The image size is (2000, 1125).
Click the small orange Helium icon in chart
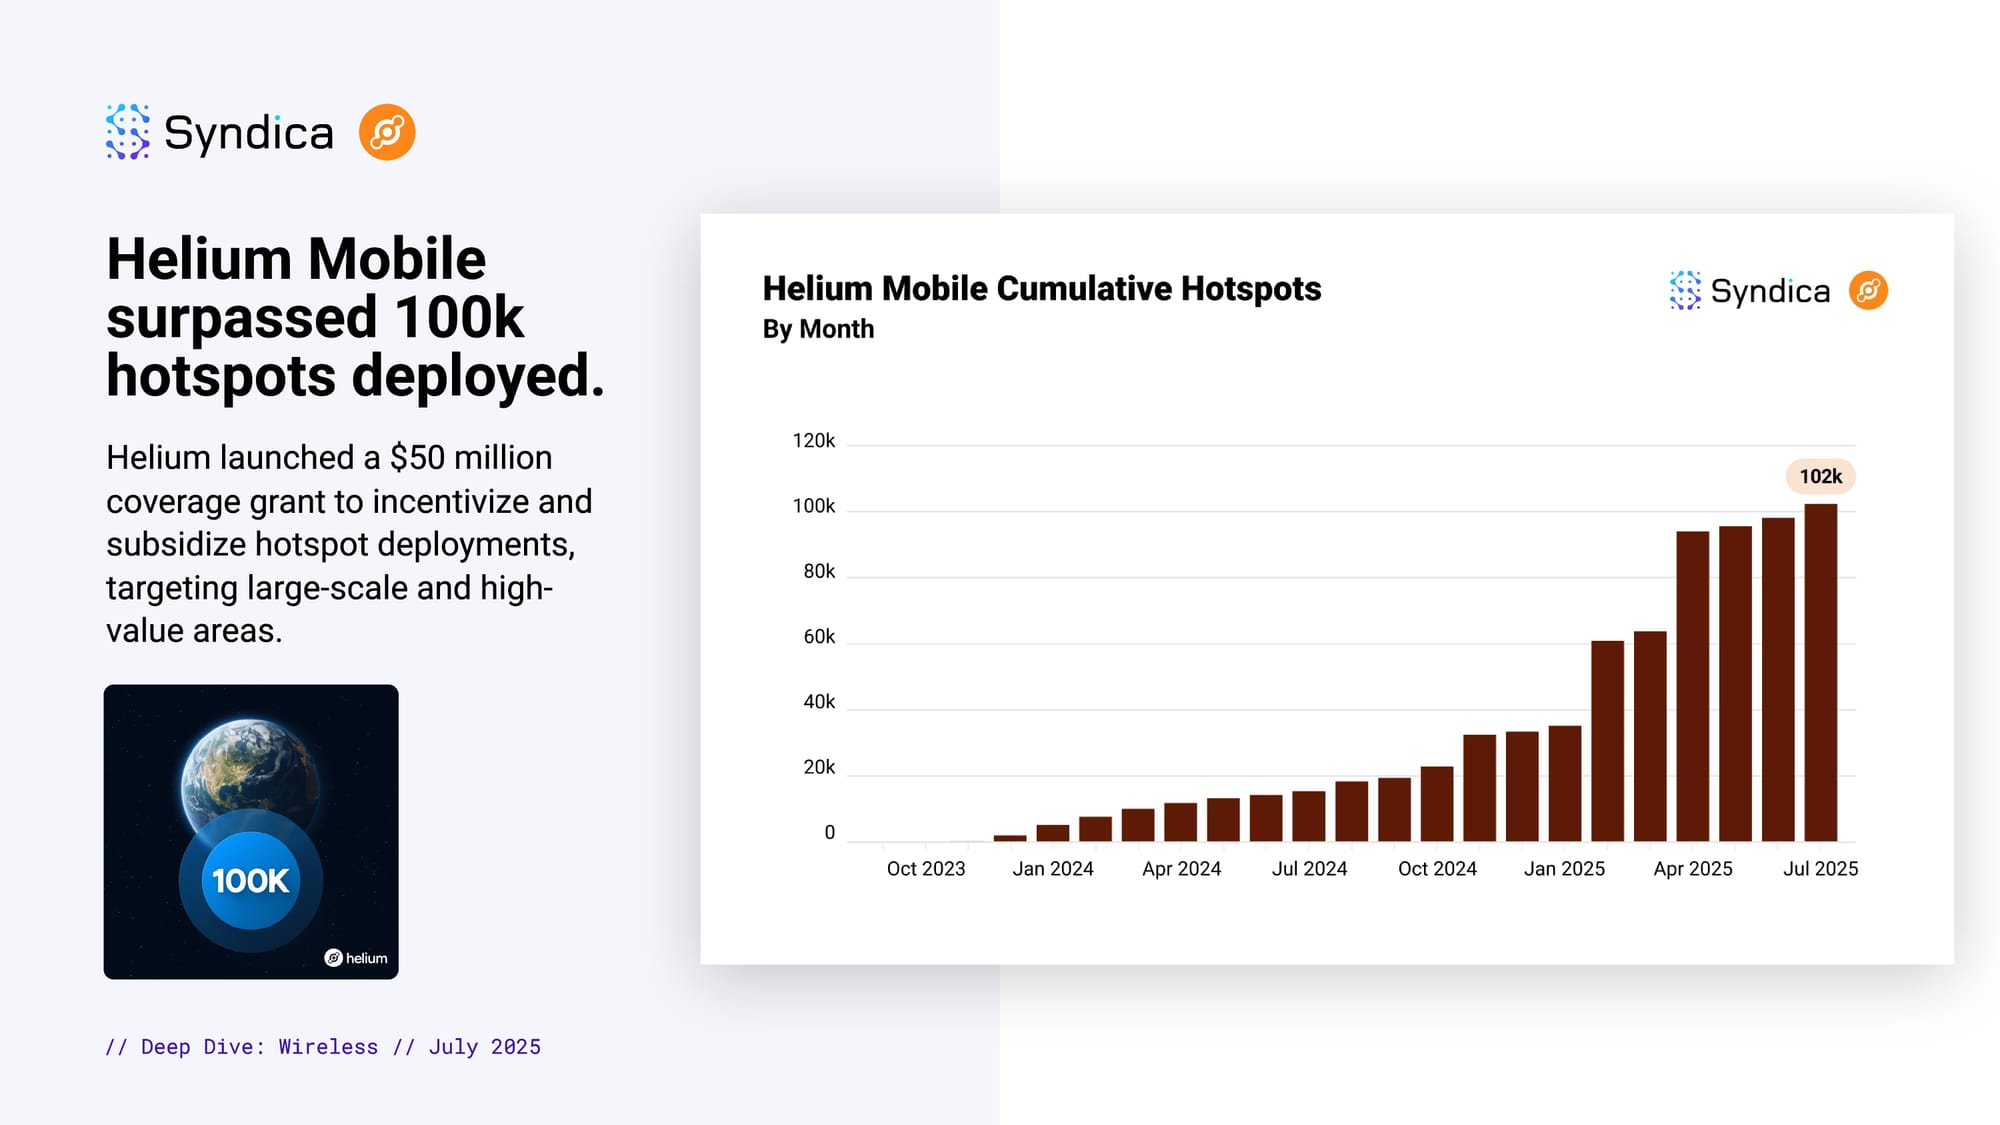[x=1867, y=291]
